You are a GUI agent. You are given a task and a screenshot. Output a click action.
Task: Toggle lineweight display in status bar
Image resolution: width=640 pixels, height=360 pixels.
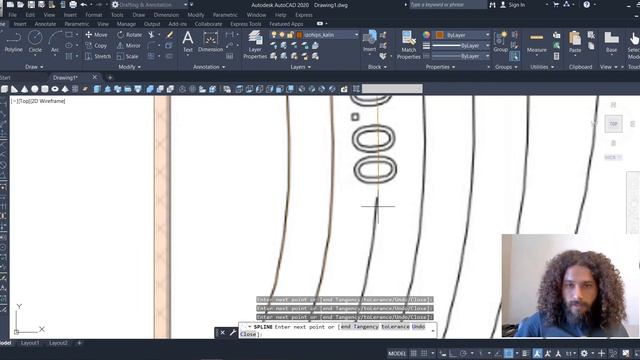525,353
